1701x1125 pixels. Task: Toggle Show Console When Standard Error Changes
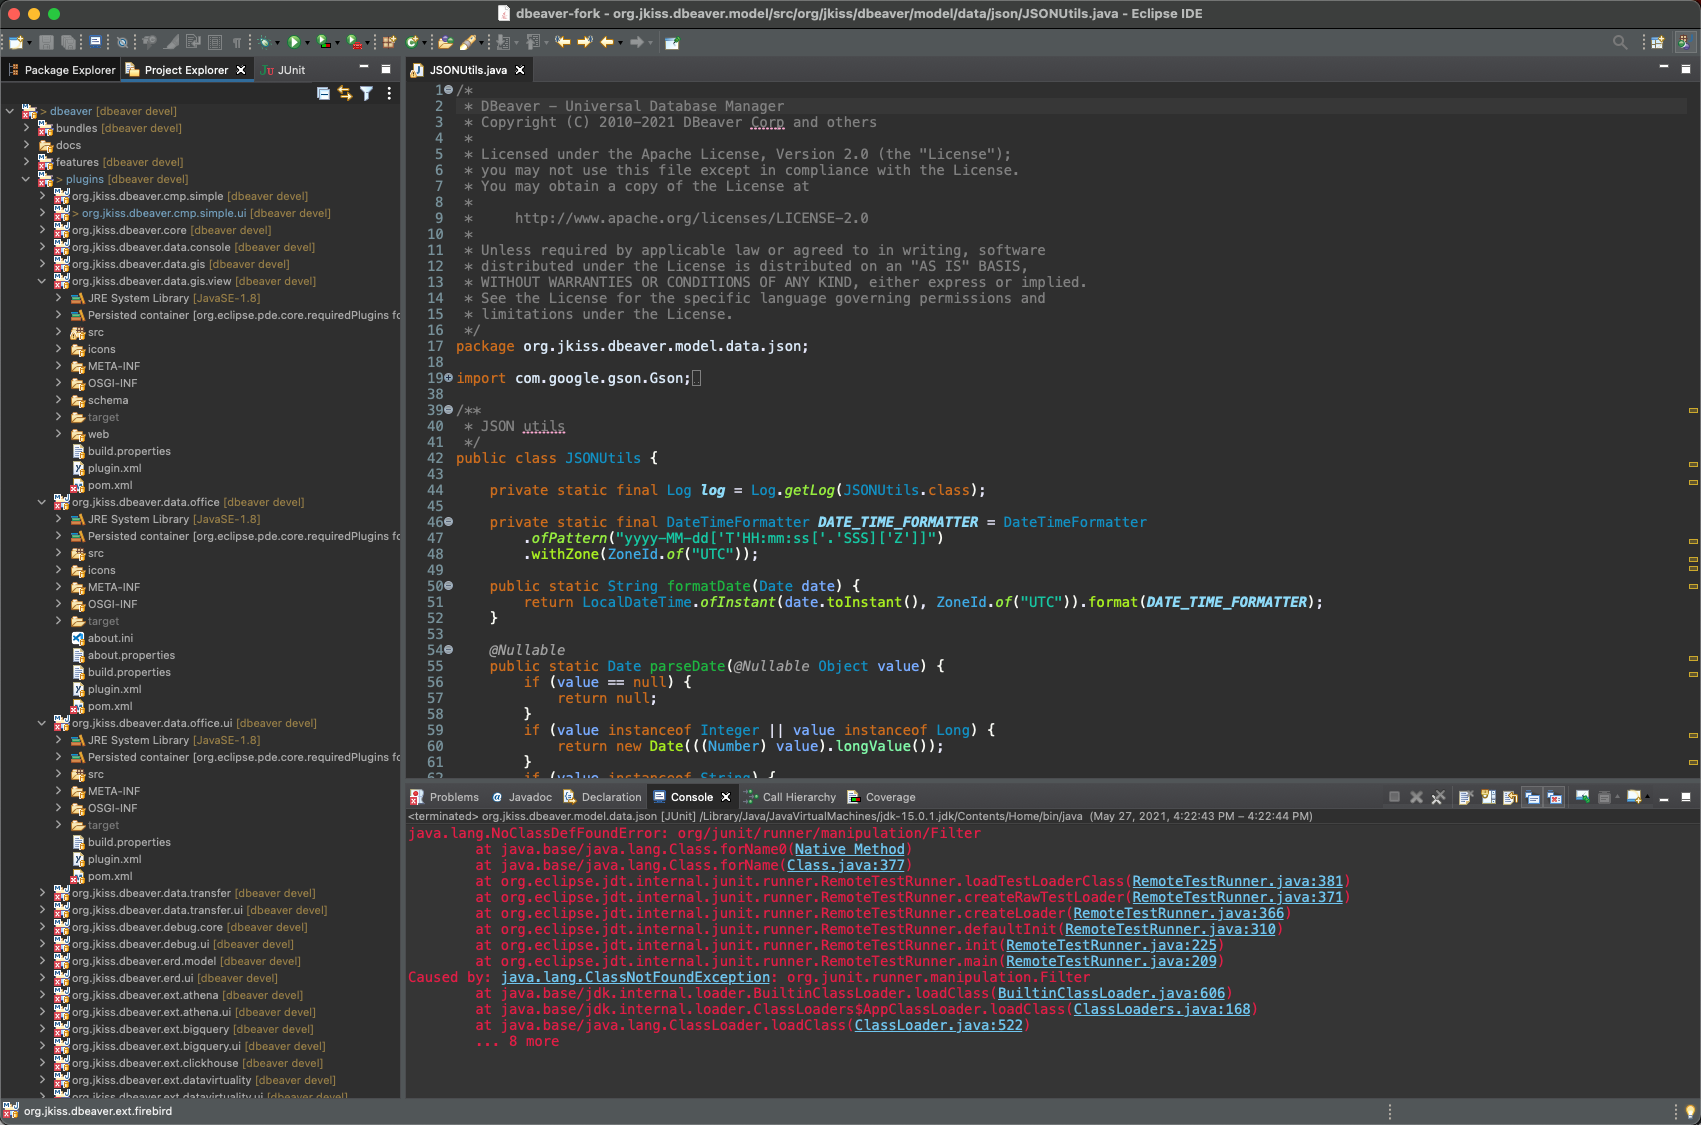coord(1553,797)
